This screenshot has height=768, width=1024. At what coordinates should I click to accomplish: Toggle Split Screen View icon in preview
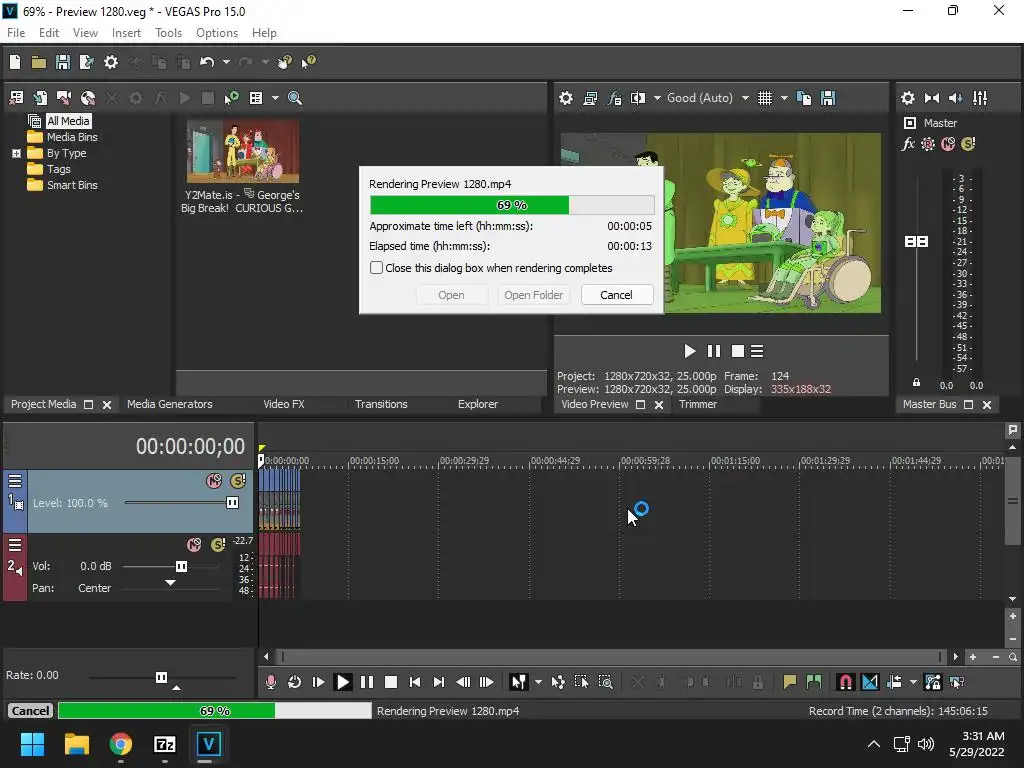click(x=637, y=99)
